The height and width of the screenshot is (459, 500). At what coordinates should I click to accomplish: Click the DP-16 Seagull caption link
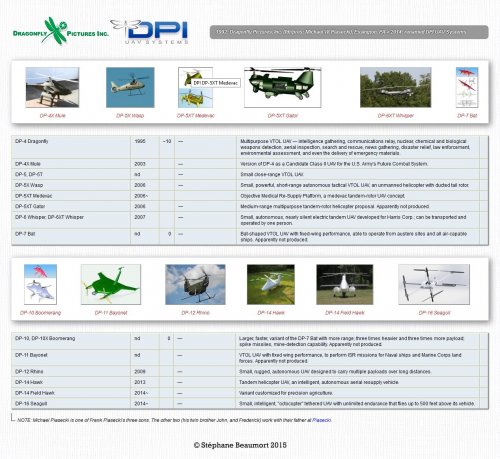pyautogui.click(x=434, y=313)
